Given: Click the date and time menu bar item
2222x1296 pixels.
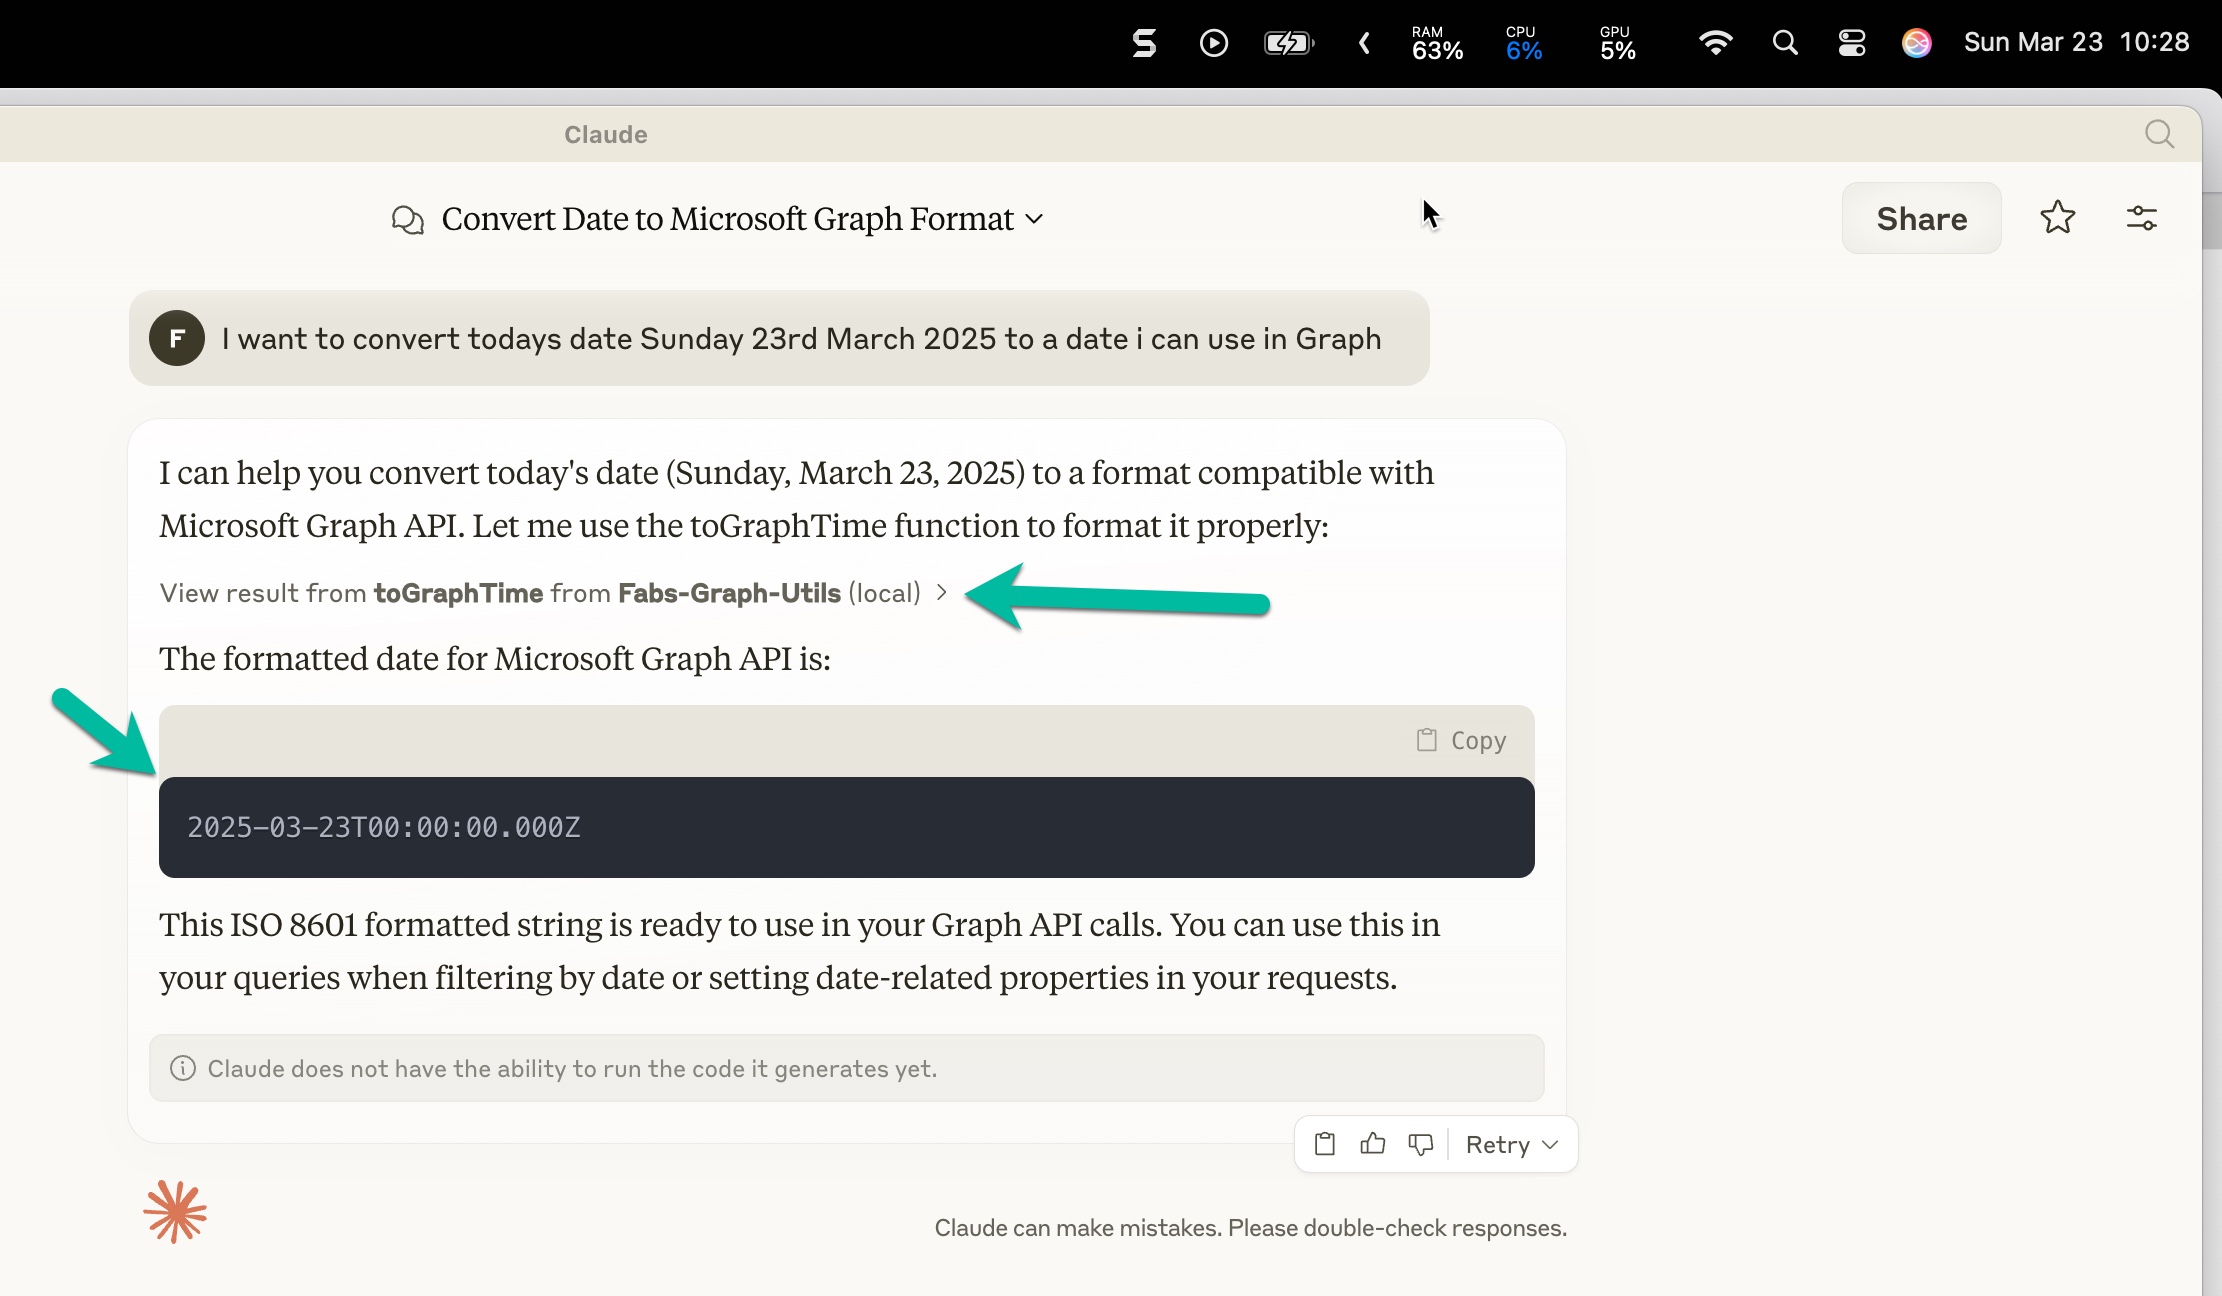Looking at the screenshot, I should (x=2076, y=43).
